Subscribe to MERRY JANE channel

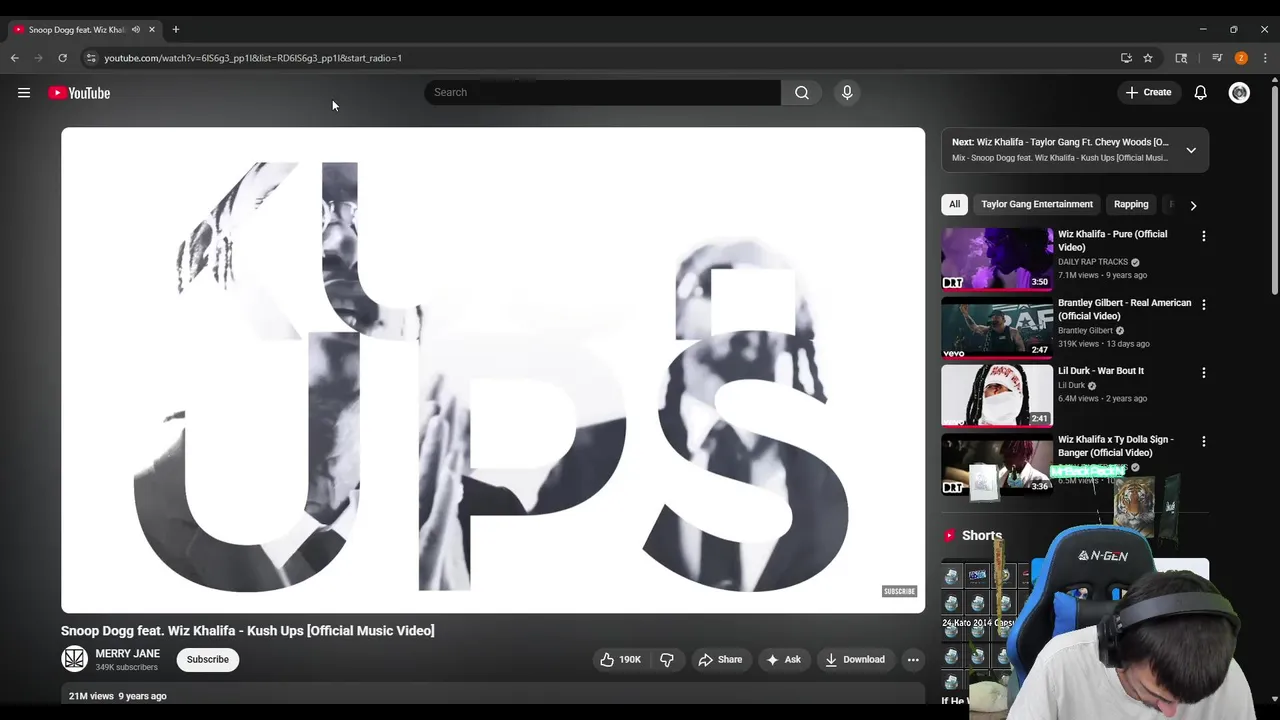point(208,660)
